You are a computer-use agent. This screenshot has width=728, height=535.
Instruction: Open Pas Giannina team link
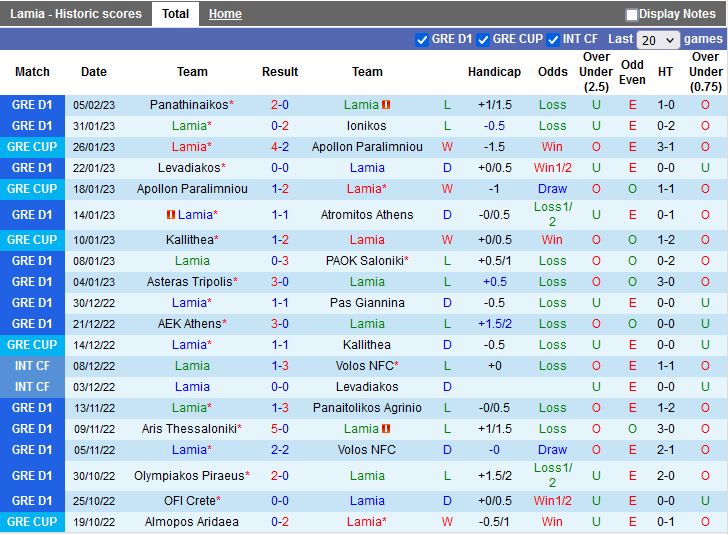(x=367, y=303)
